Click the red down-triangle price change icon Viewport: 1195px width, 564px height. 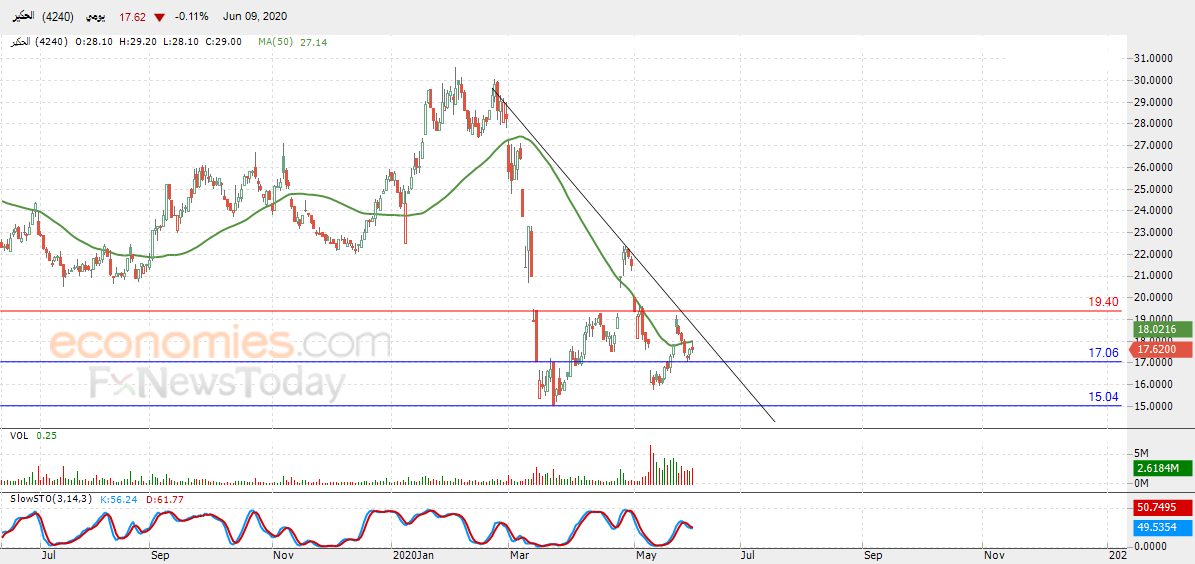pyautogui.click(x=159, y=17)
